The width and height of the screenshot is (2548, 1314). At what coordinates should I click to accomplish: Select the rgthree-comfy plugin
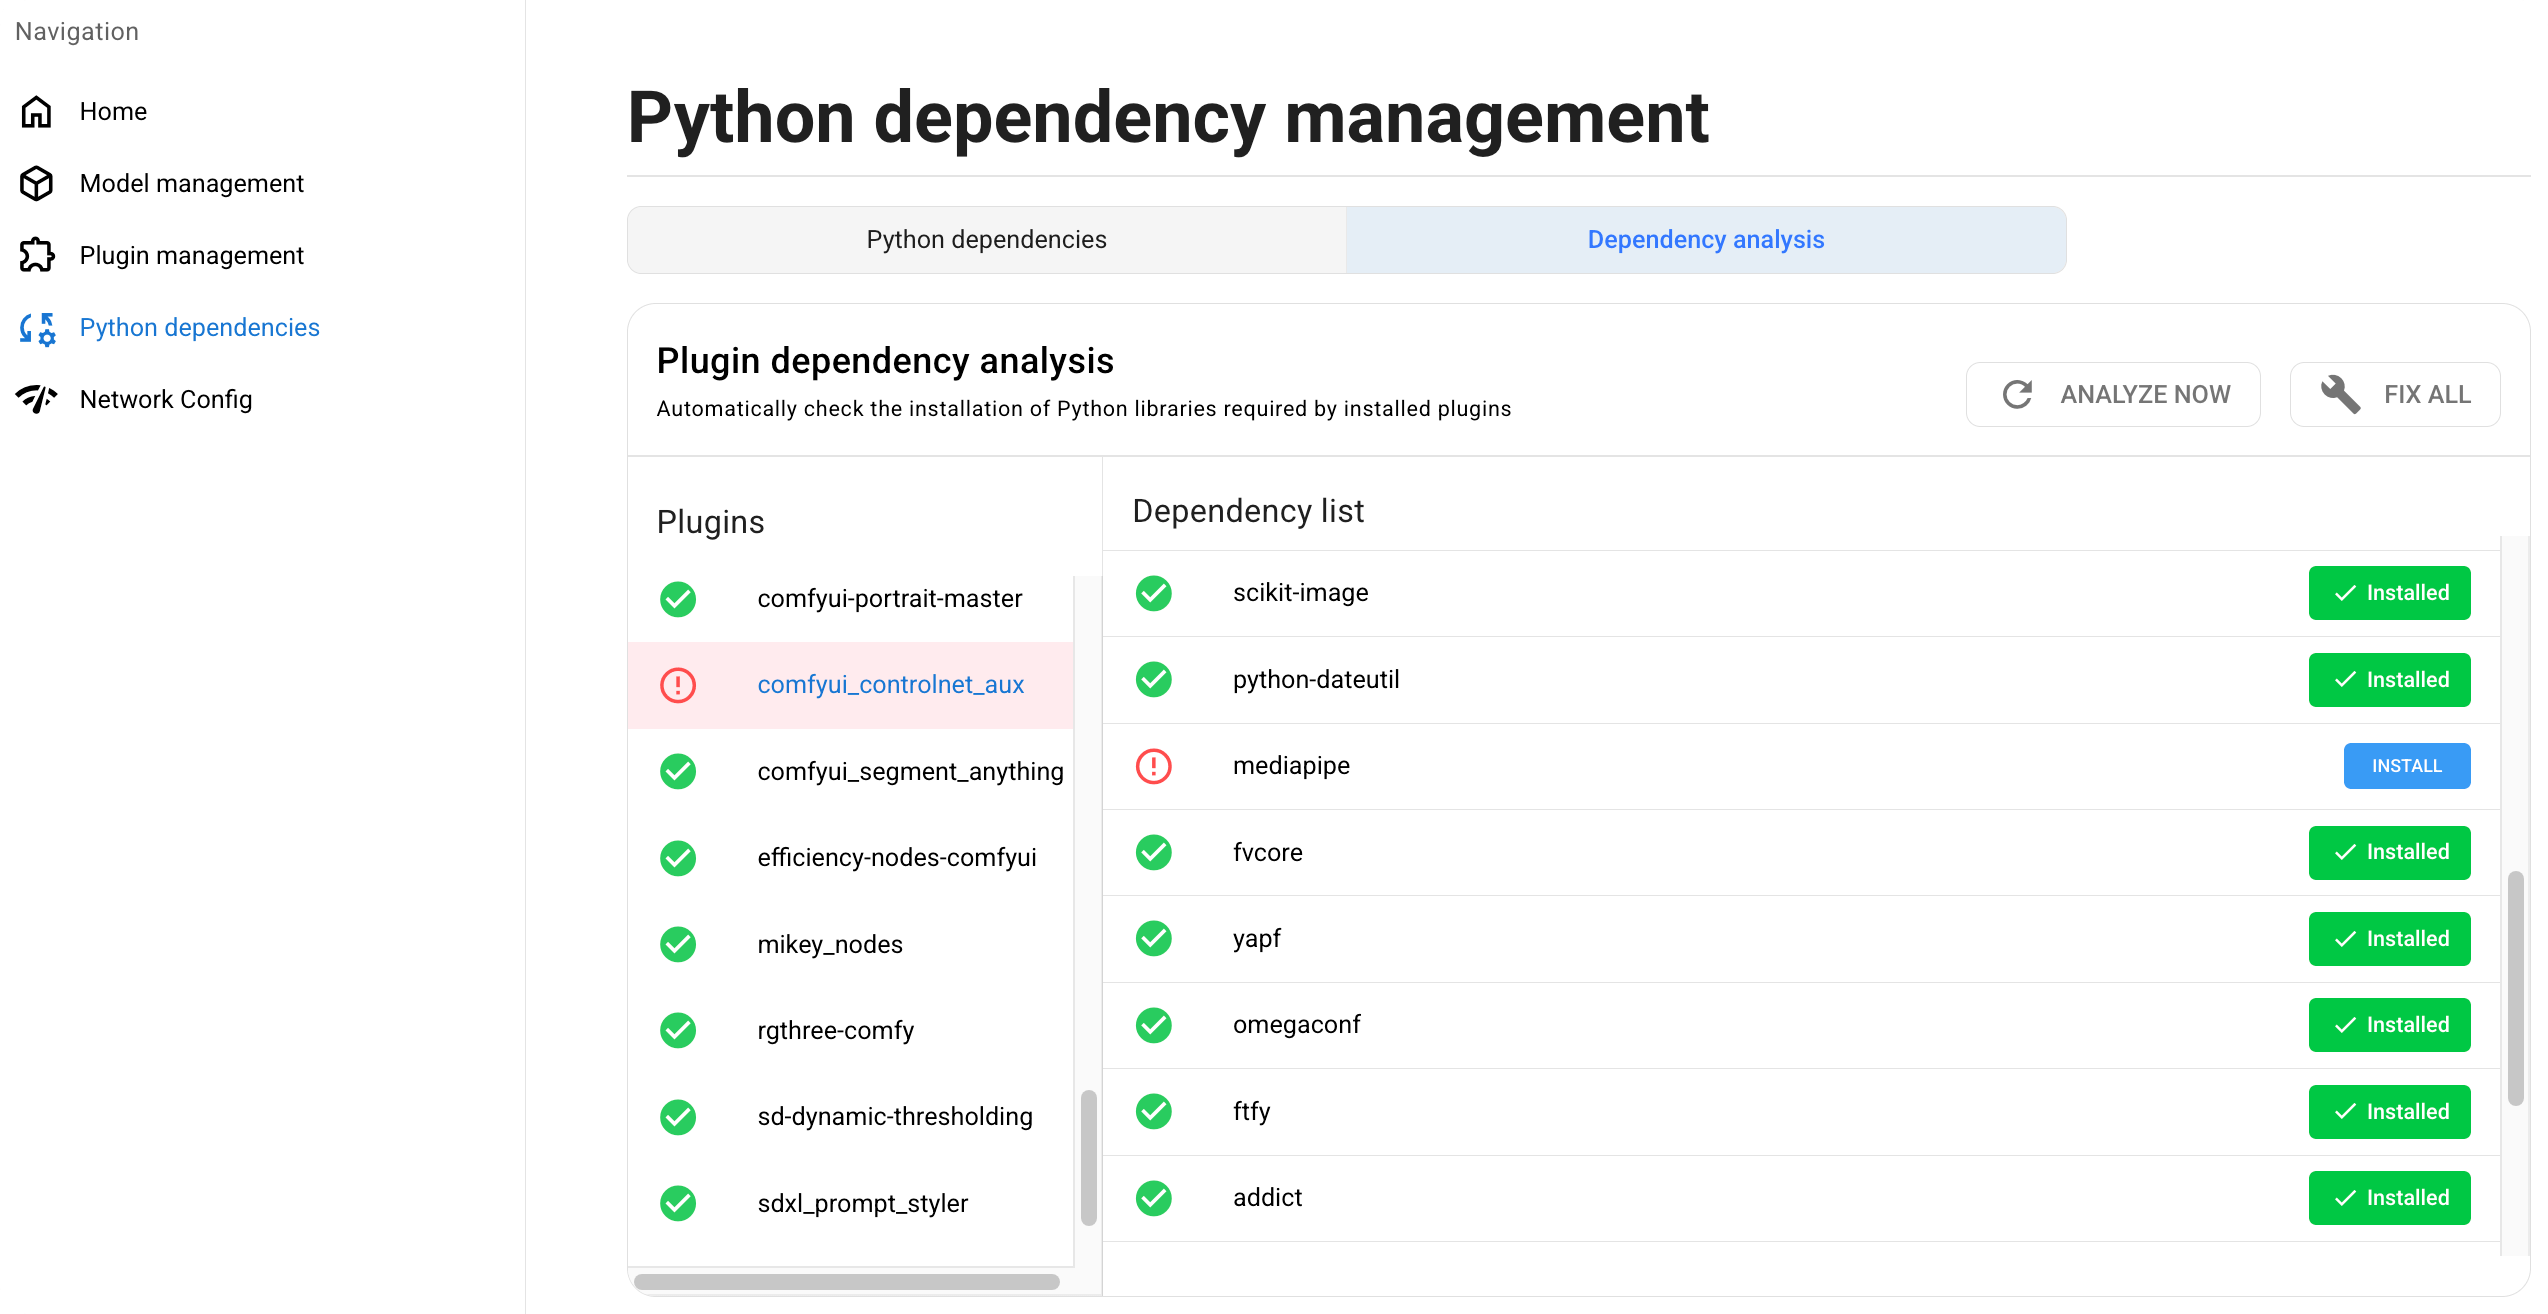835,1030
